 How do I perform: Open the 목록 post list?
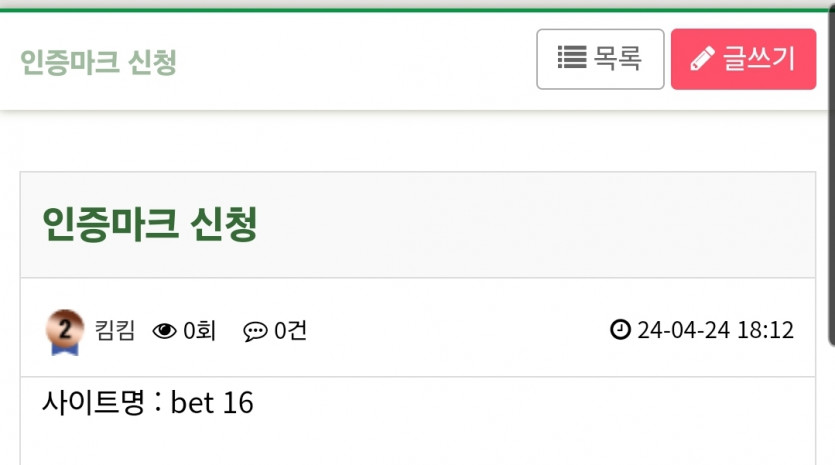(600, 59)
